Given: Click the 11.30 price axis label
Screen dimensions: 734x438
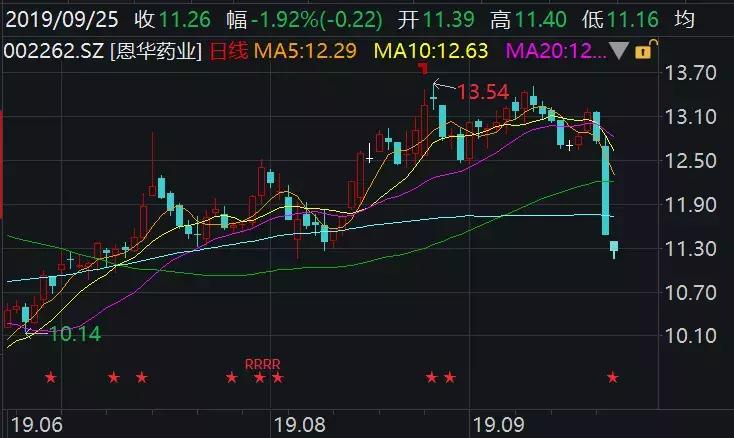Looking at the screenshot, I should click(x=690, y=248).
